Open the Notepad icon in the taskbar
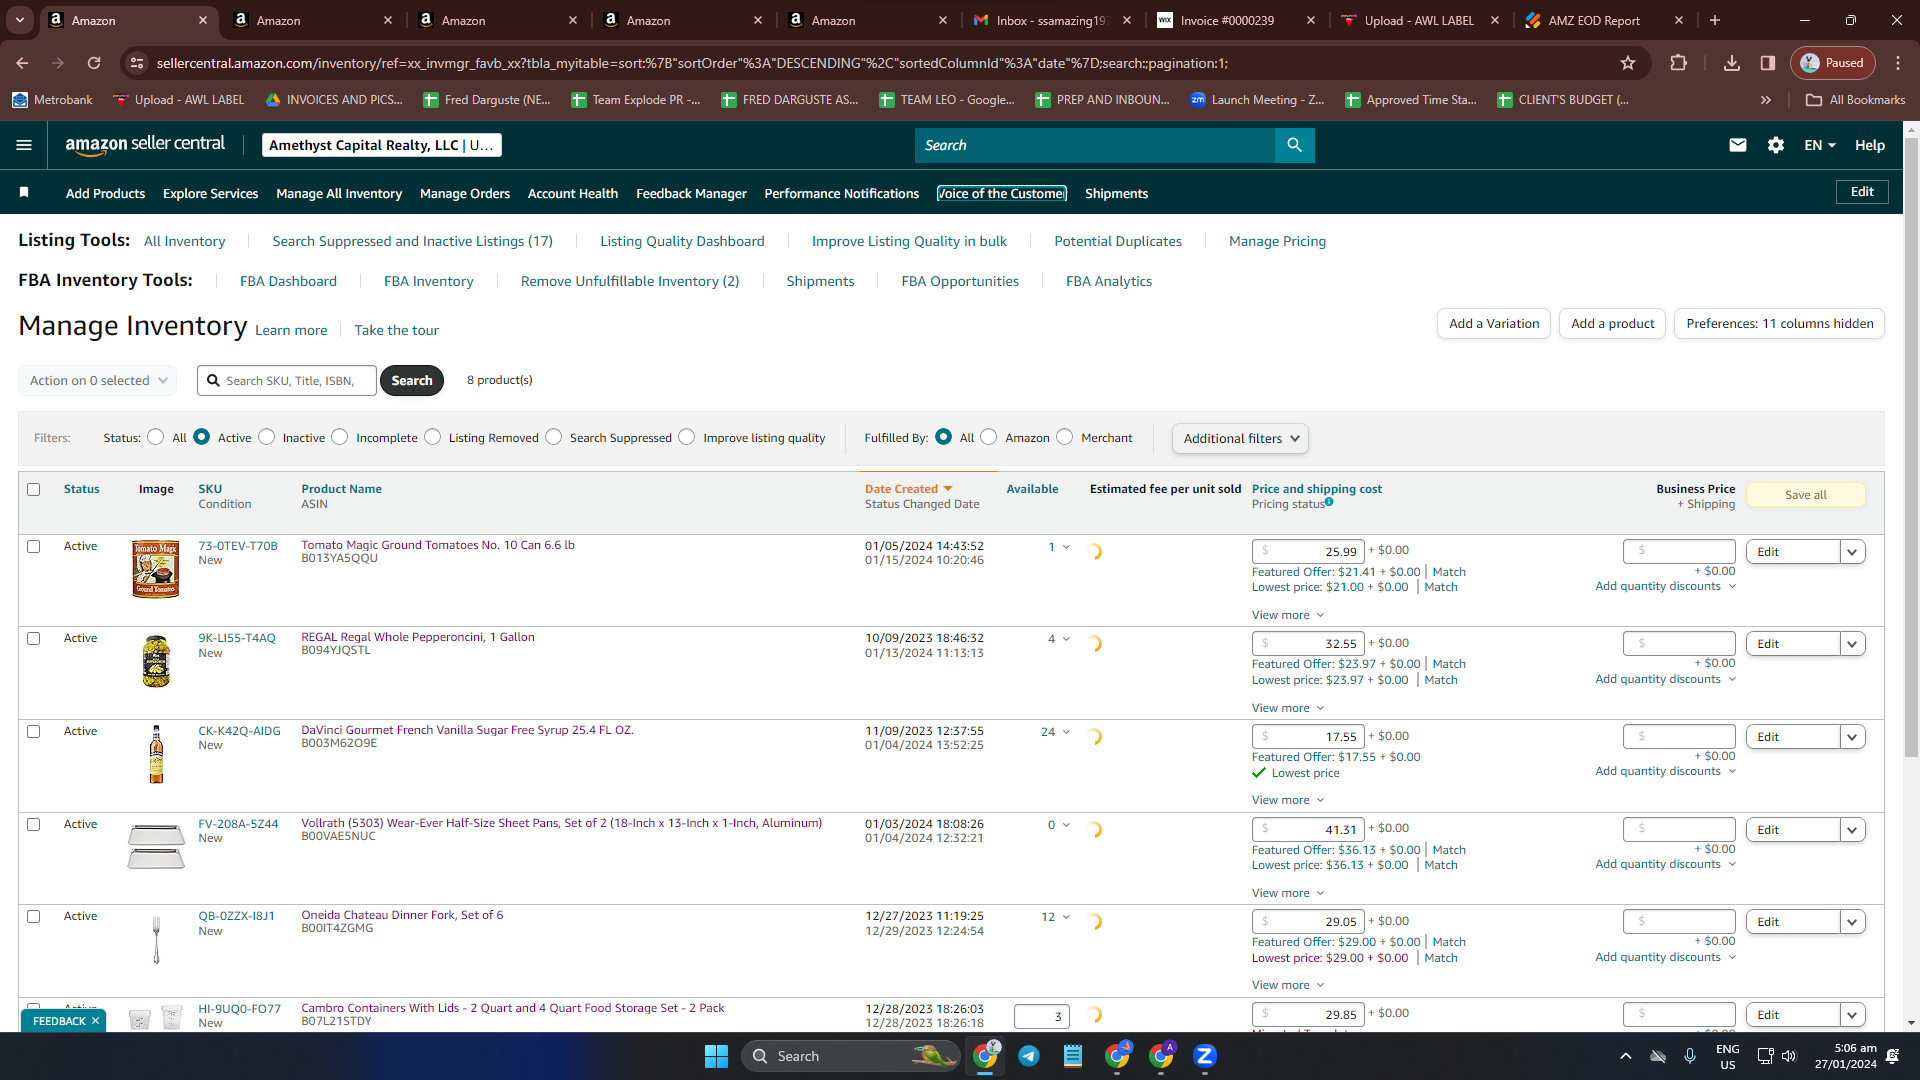The width and height of the screenshot is (1920, 1080). (x=1073, y=1056)
